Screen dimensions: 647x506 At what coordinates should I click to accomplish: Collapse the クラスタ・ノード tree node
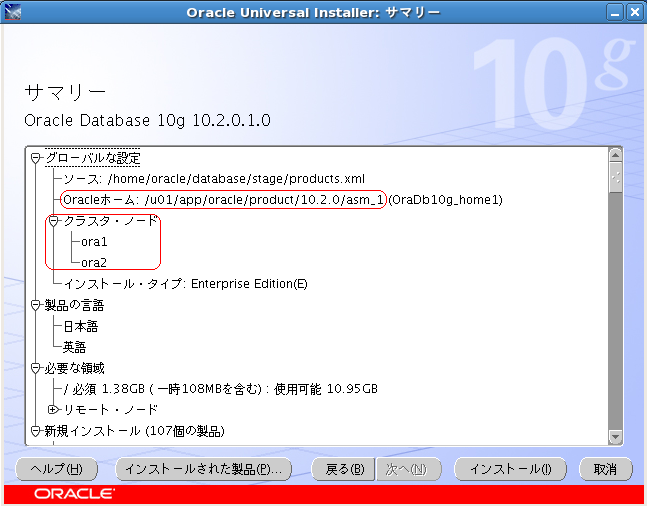[x=53, y=221]
